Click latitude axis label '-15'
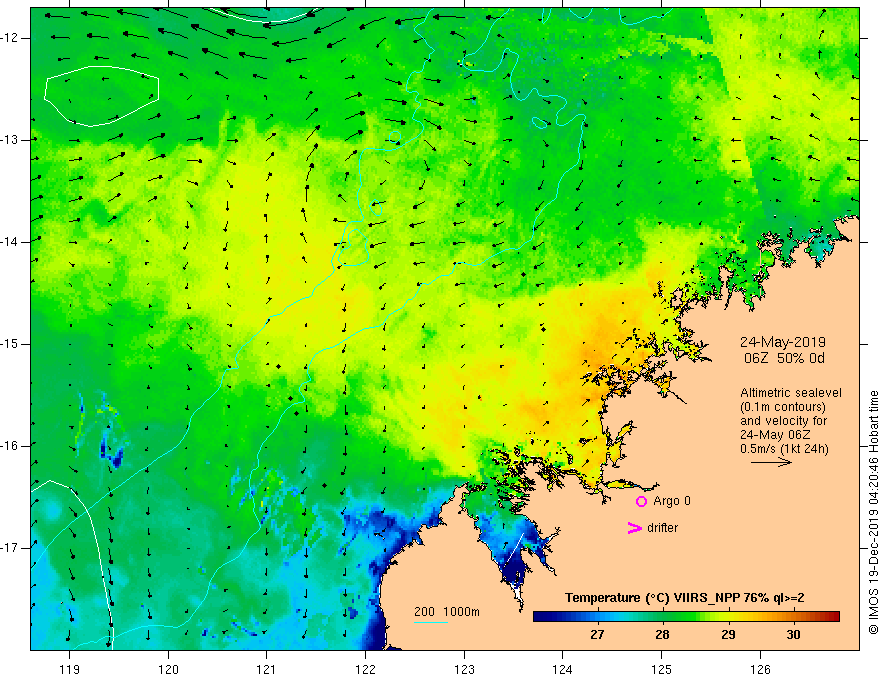 click(x=11, y=344)
